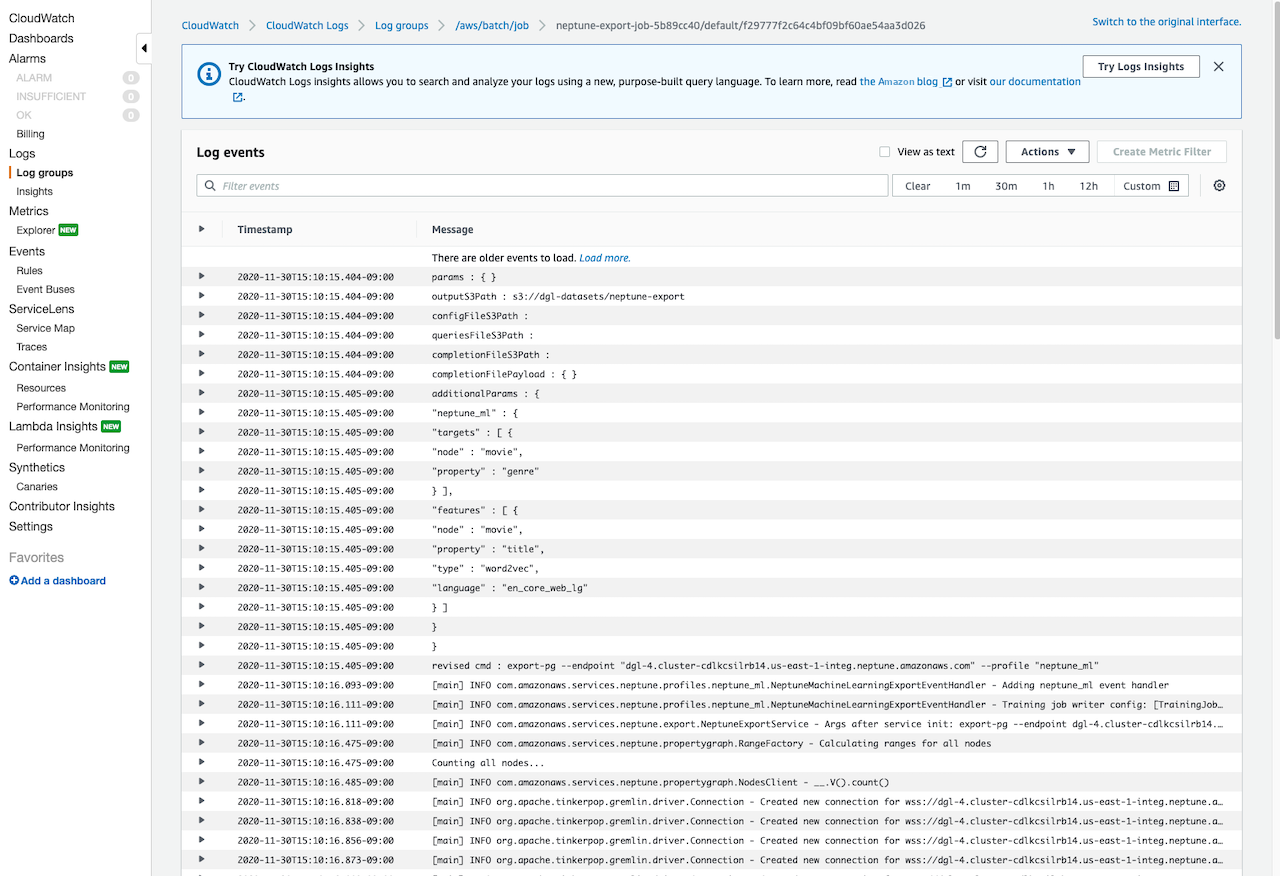Collapse the left navigation sidebar arrow
The width and height of the screenshot is (1280, 876).
(144, 48)
